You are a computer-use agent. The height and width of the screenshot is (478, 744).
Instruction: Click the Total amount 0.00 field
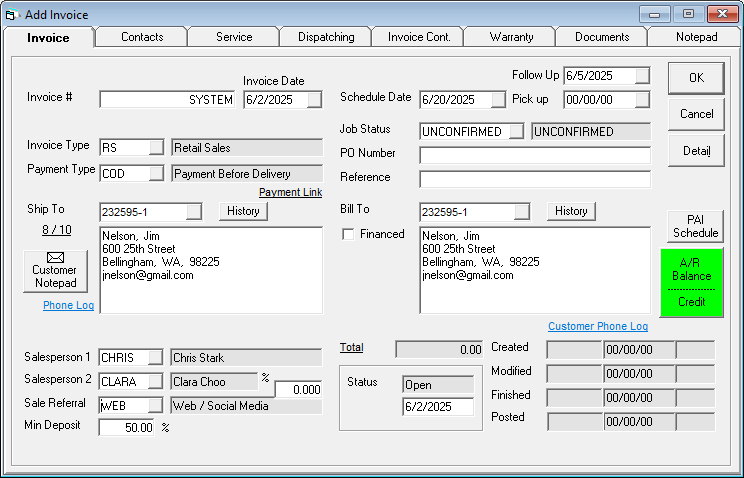[439, 349]
